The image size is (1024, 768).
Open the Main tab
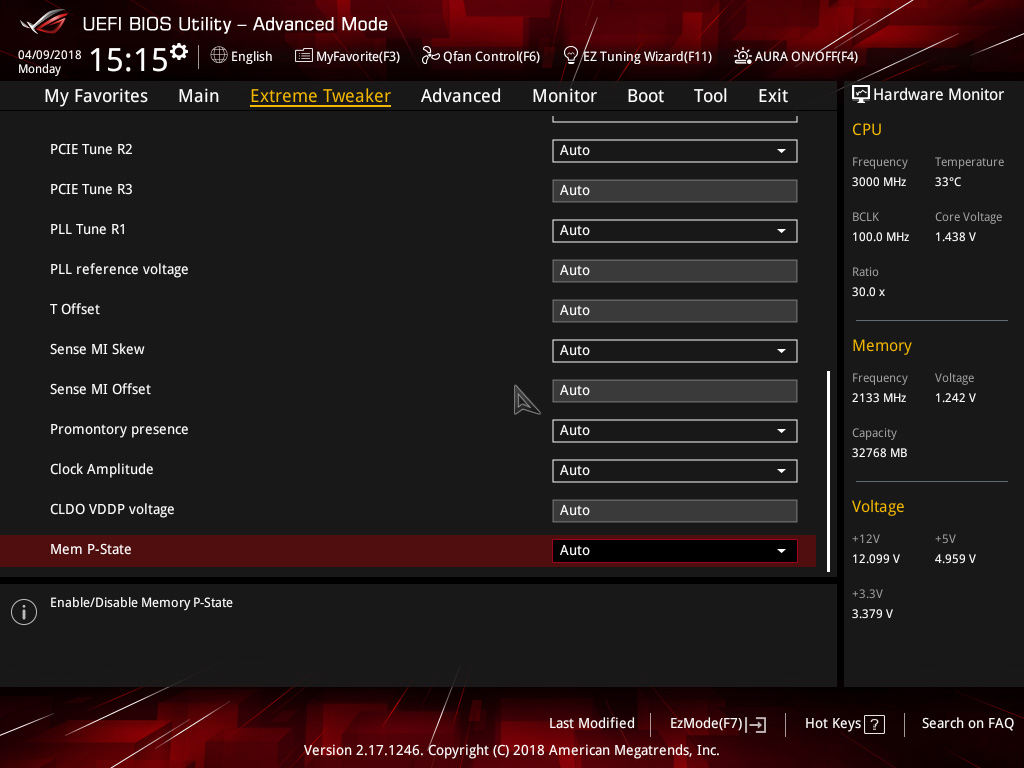tap(199, 96)
